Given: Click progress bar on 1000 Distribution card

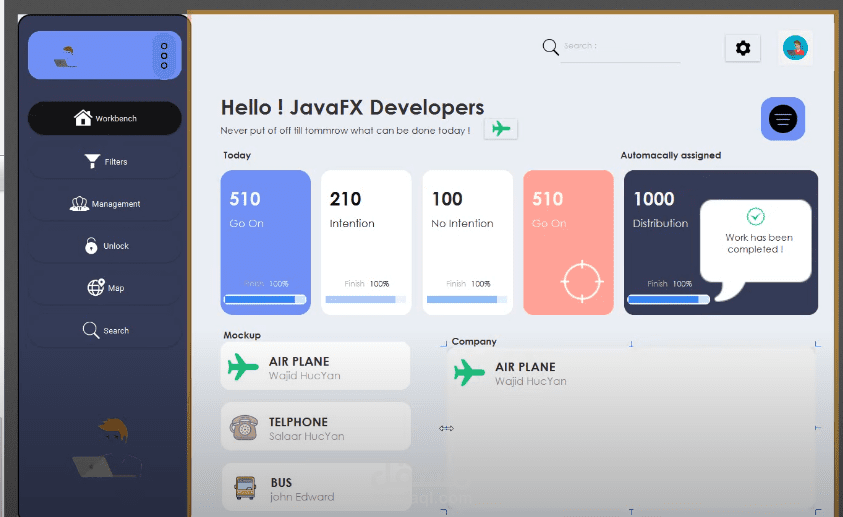Looking at the screenshot, I should [x=668, y=299].
